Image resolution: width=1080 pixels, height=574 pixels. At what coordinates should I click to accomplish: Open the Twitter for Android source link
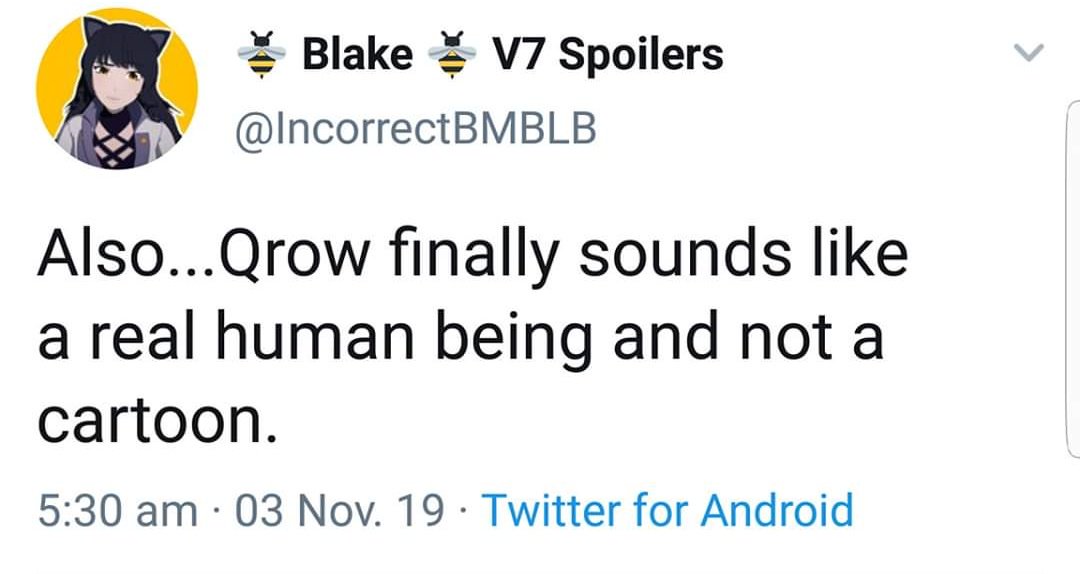pos(667,511)
